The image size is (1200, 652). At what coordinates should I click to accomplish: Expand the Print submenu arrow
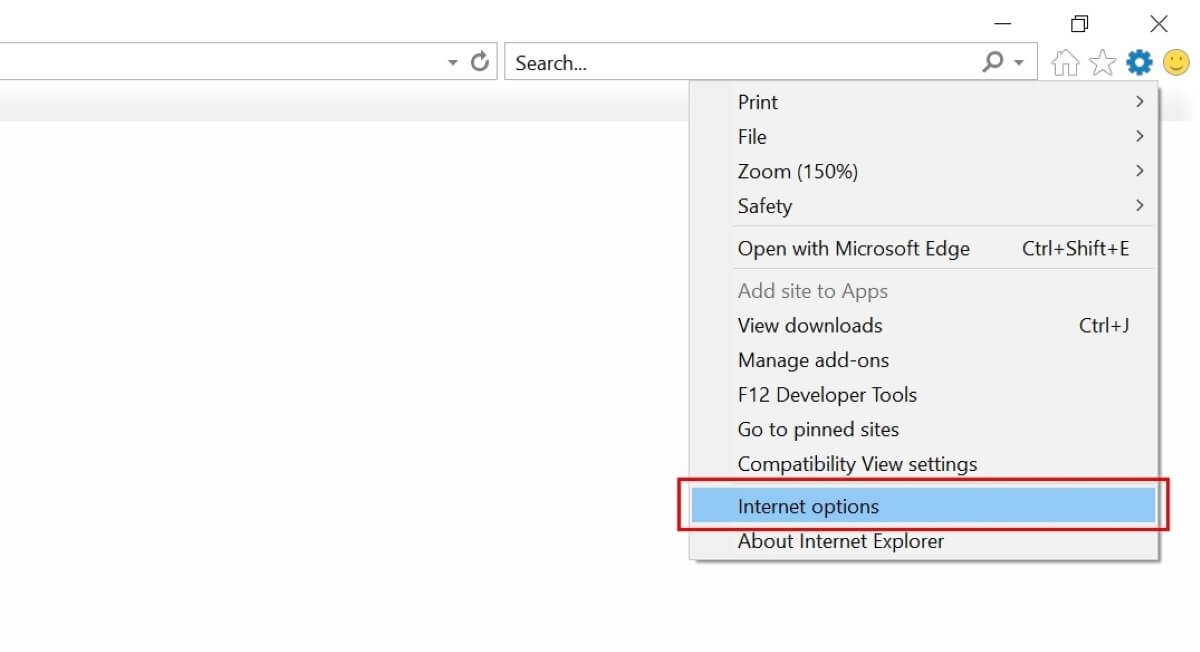(x=1139, y=101)
